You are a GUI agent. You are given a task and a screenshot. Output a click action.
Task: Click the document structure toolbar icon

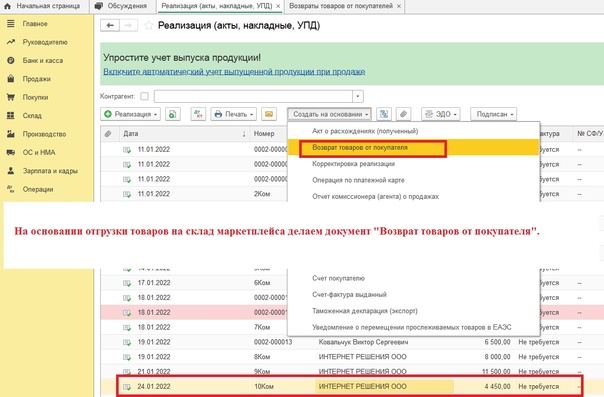coord(384,114)
